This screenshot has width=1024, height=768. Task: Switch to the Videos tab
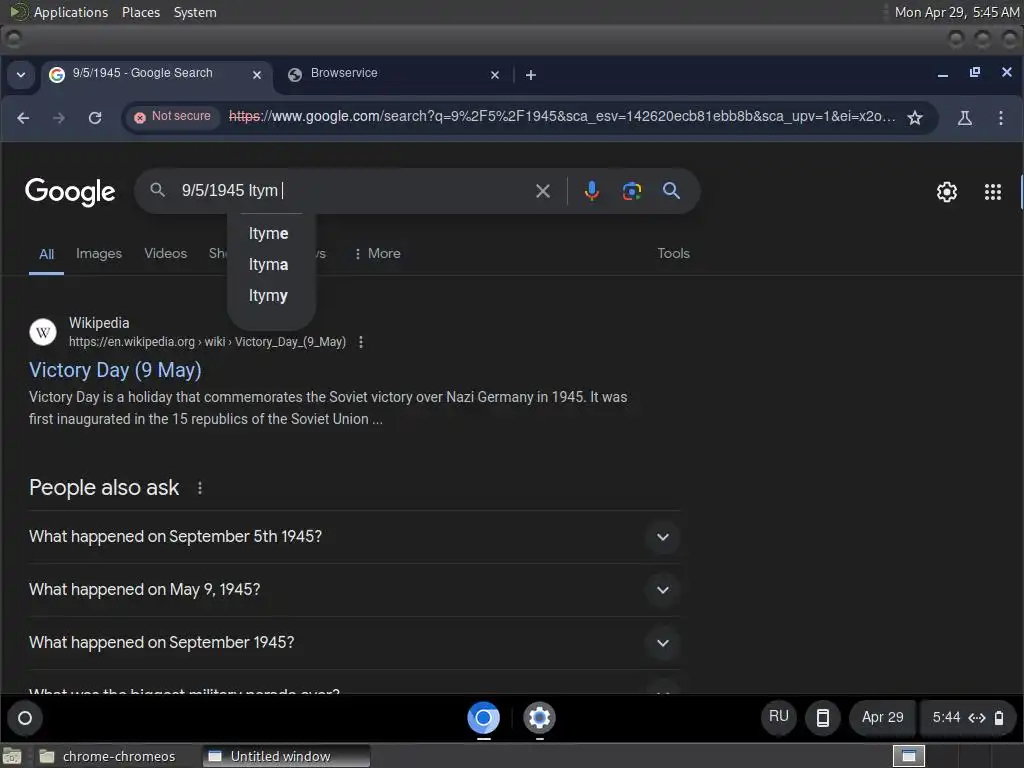pyautogui.click(x=165, y=253)
